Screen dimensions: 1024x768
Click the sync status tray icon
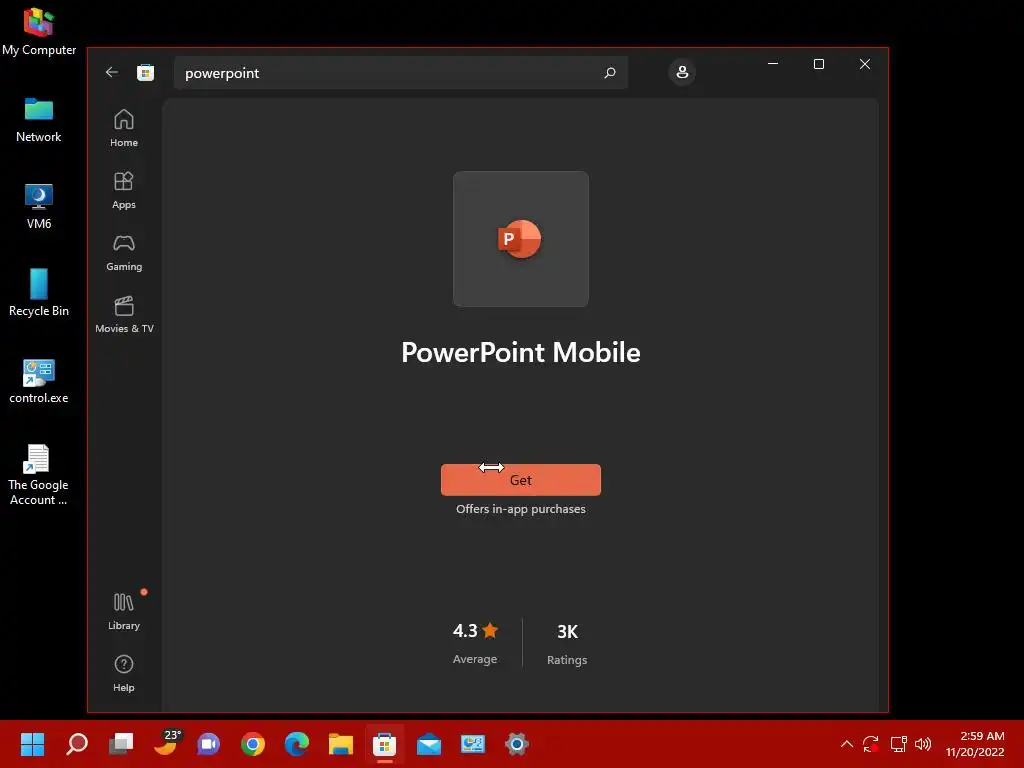coord(871,744)
